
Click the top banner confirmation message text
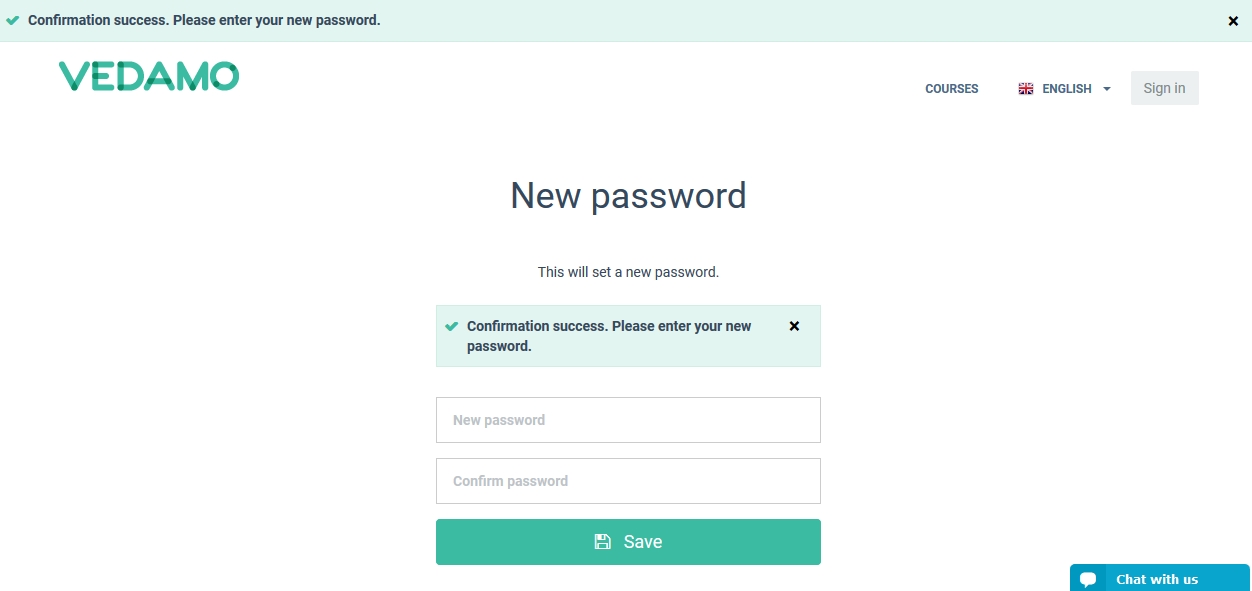pos(204,20)
